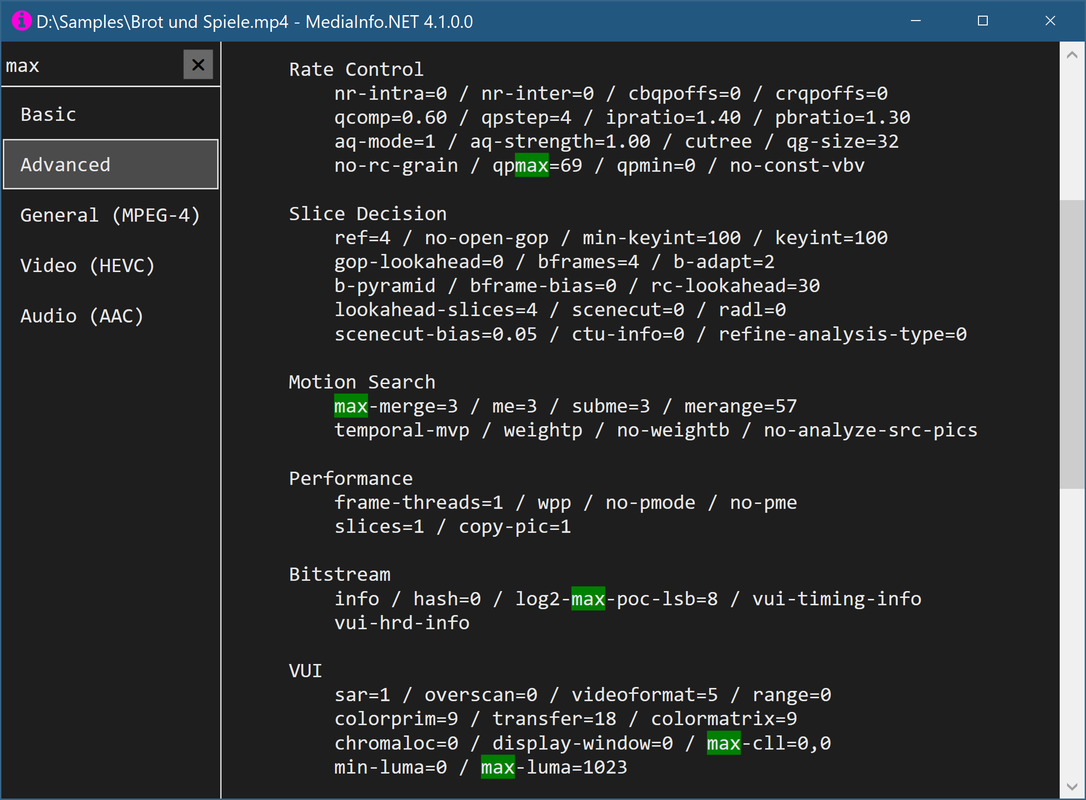Viewport: 1086px width, 800px height.
Task: Click the 'frame-threads=1' value
Action: click(418, 502)
